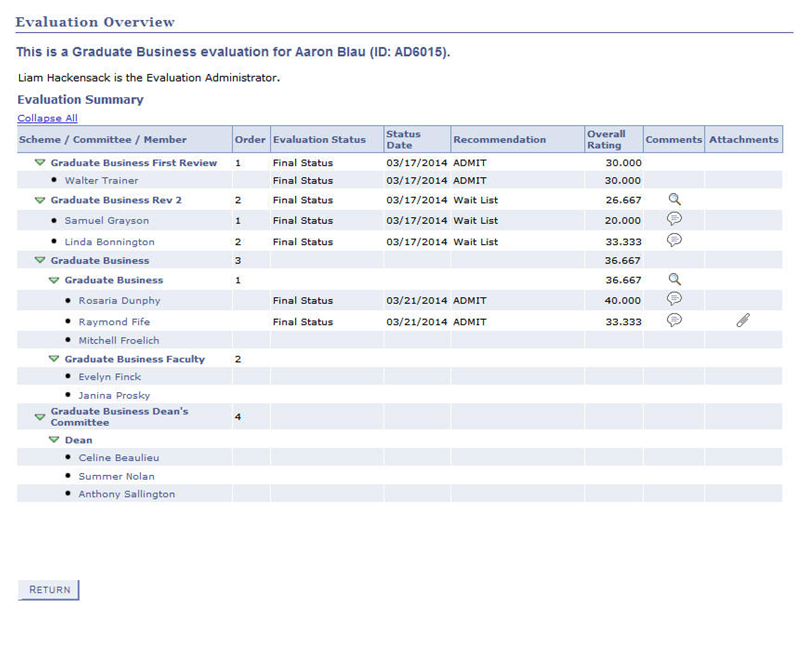This screenshot has height=654, width=811.
Task: Open Raymond Fife's paperclip attachment
Action: tap(741, 320)
